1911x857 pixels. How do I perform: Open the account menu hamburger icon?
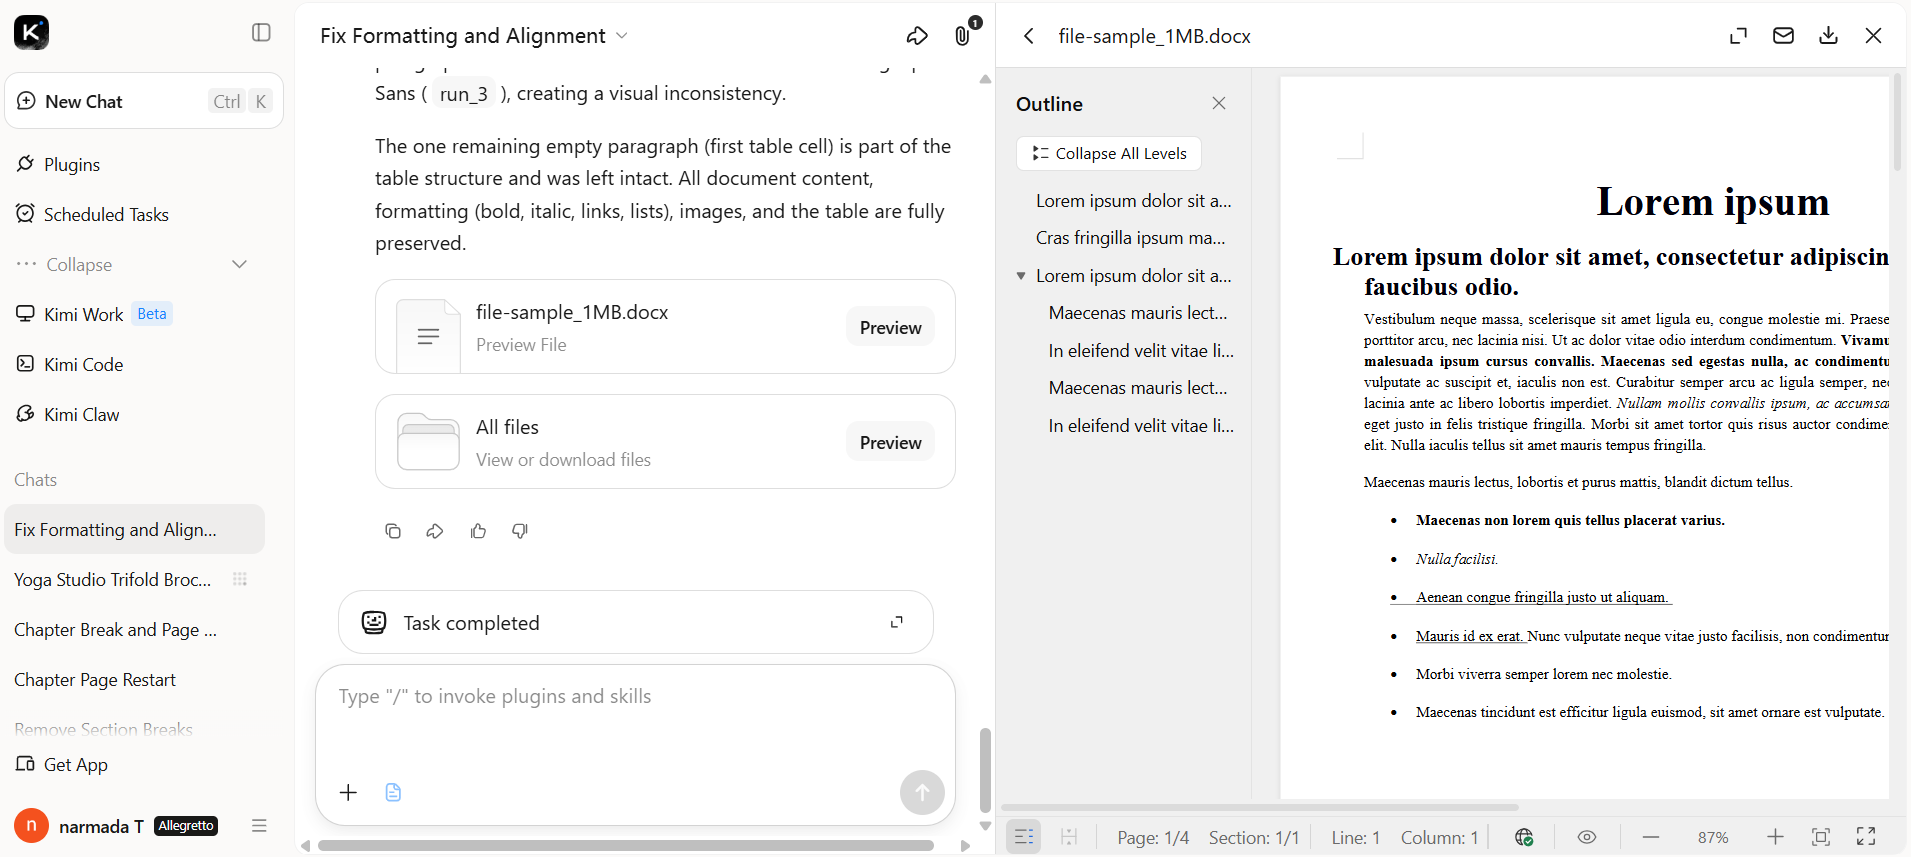pyautogui.click(x=259, y=825)
